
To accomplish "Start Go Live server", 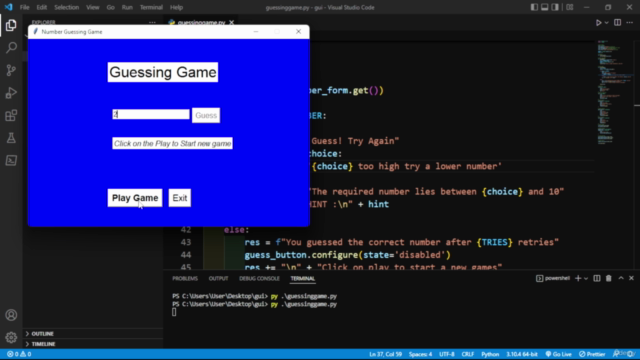I will (558, 354).
